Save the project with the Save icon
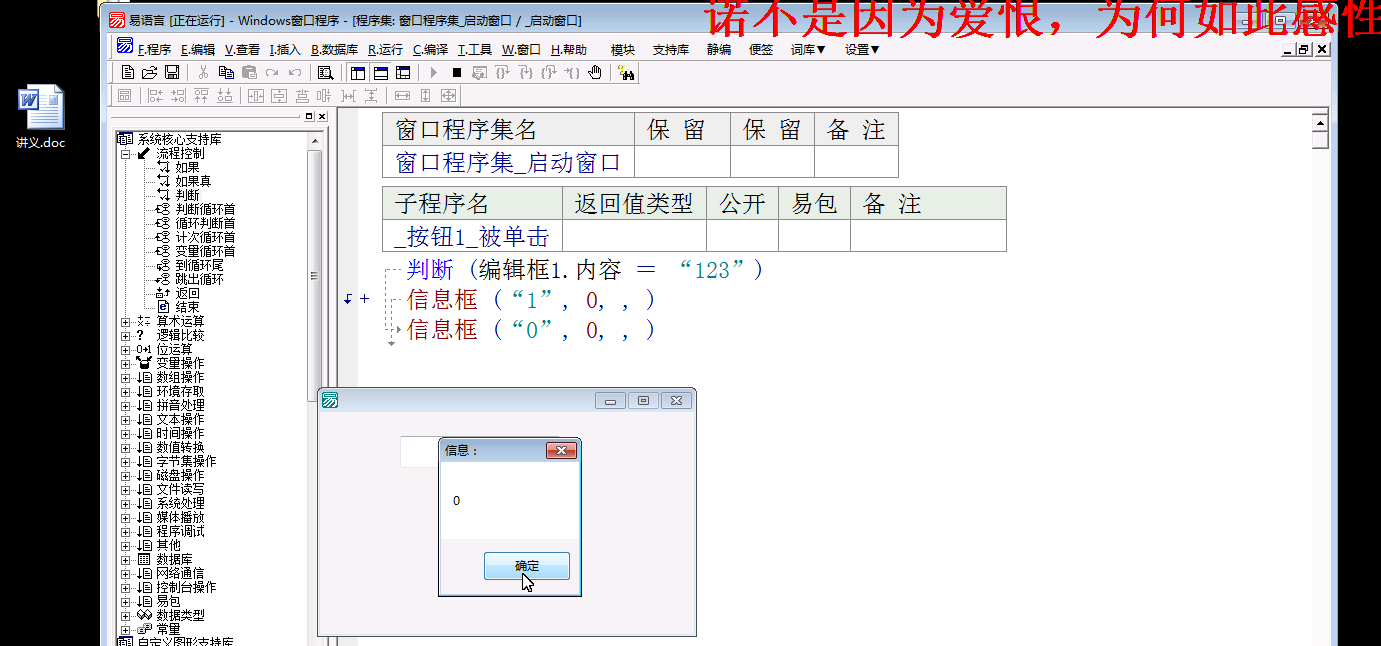The height and width of the screenshot is (646, 1381). click(172, 72)
